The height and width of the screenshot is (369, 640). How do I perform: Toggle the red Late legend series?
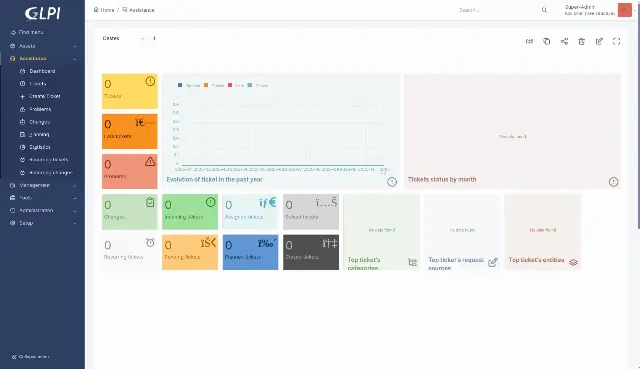click(236, 85)
